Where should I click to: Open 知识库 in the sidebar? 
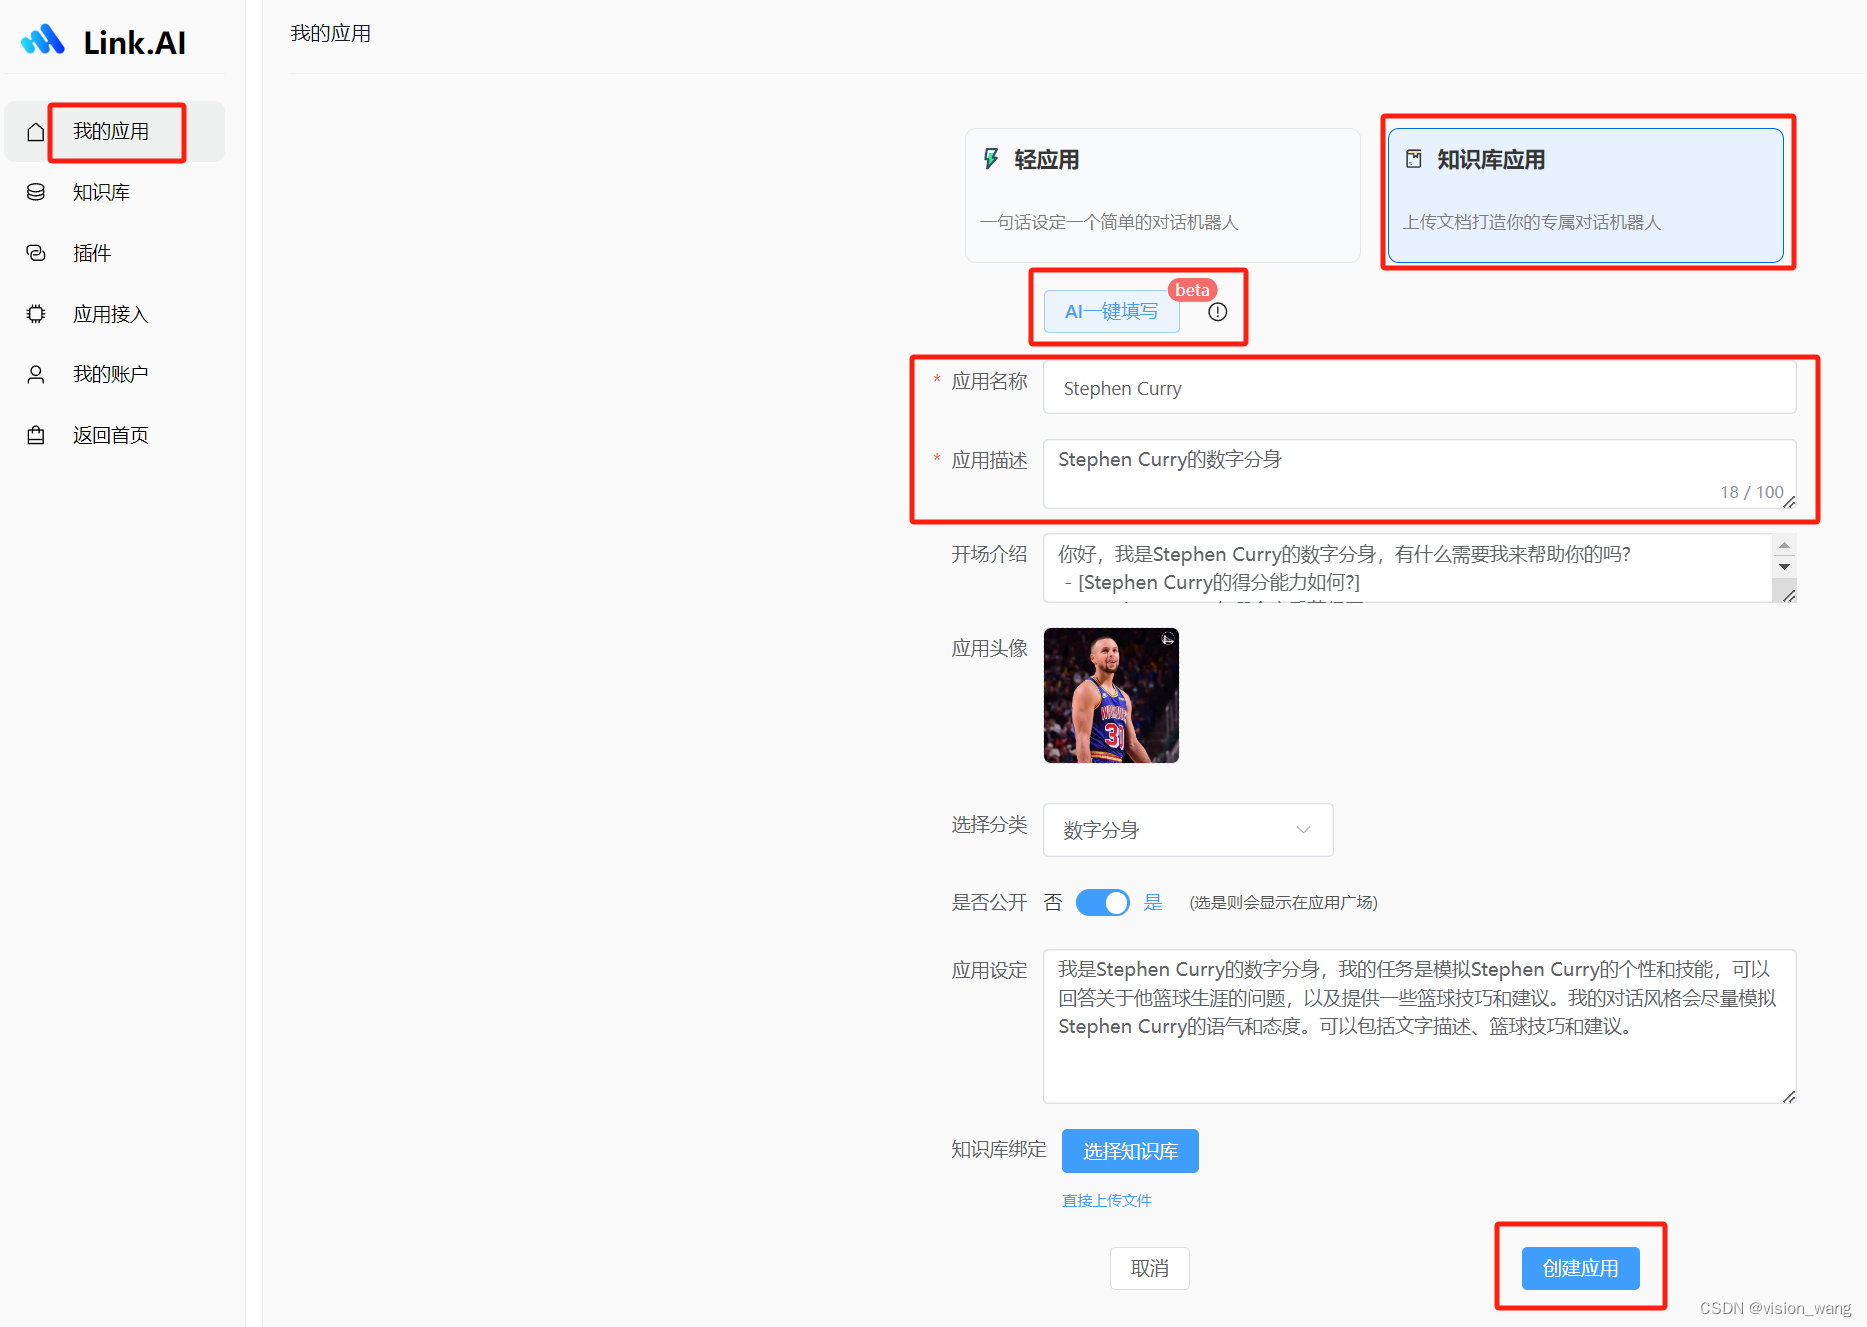point(114,192)
